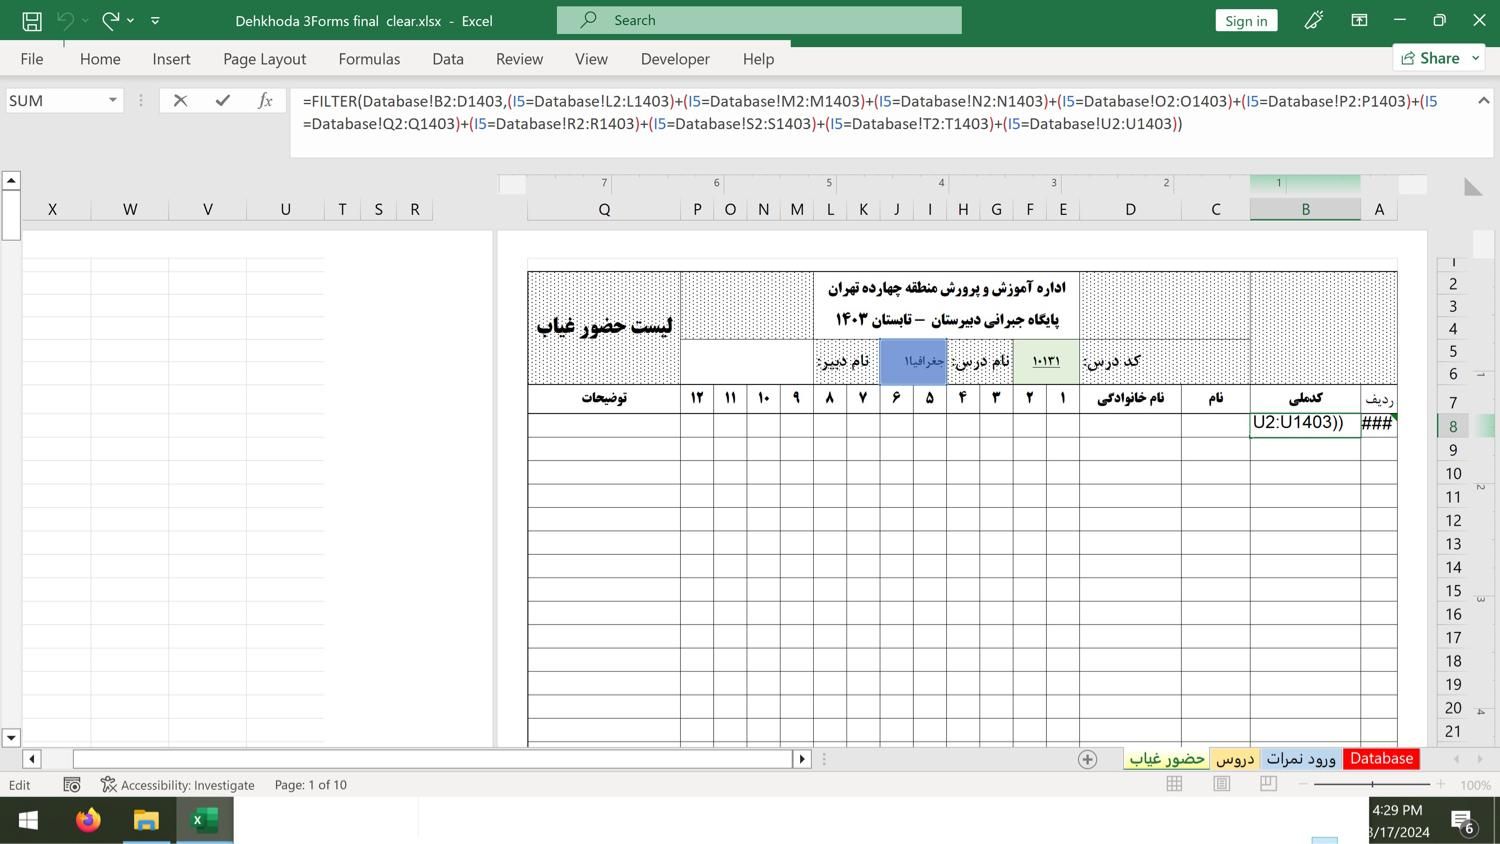Click the zoom slider handle
The height and width of the screenshot is (844, 1500).
1372,785
